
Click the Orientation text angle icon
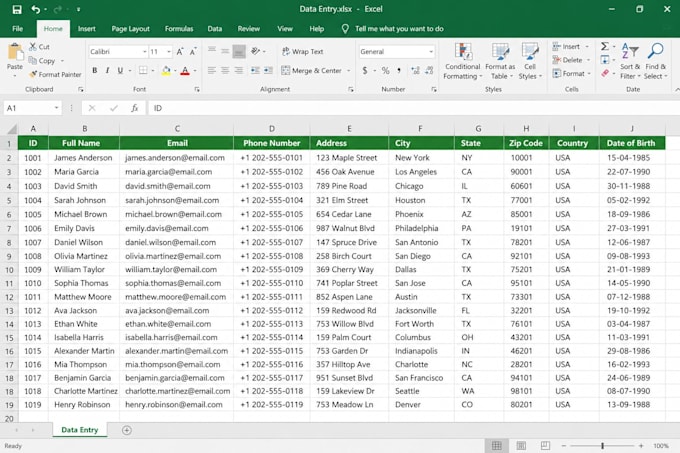pos(256,51)
